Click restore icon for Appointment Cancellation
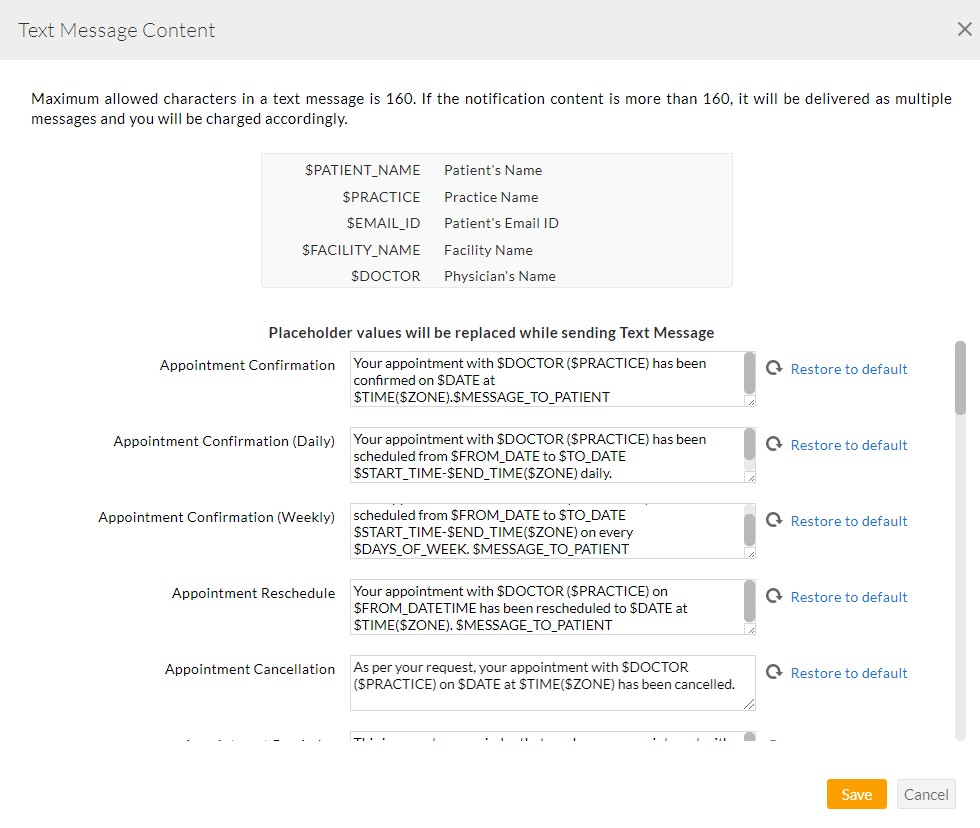The image size is (980, 828). (x=773, y=673)
